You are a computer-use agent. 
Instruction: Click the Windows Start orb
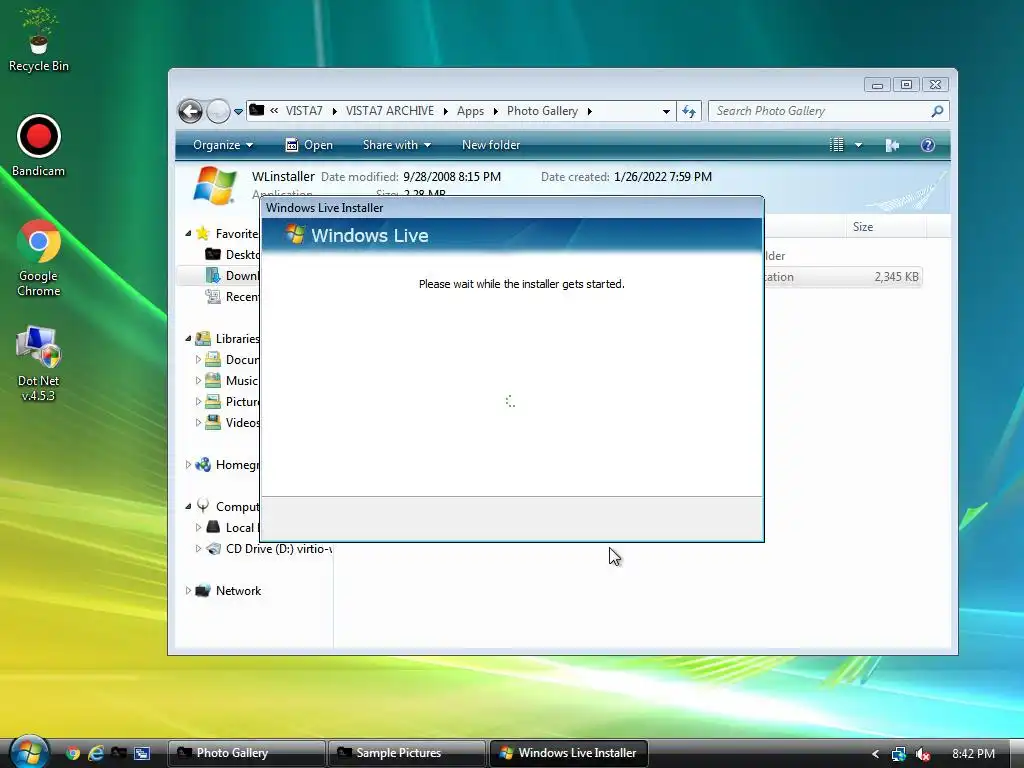(x=29, y=751)
